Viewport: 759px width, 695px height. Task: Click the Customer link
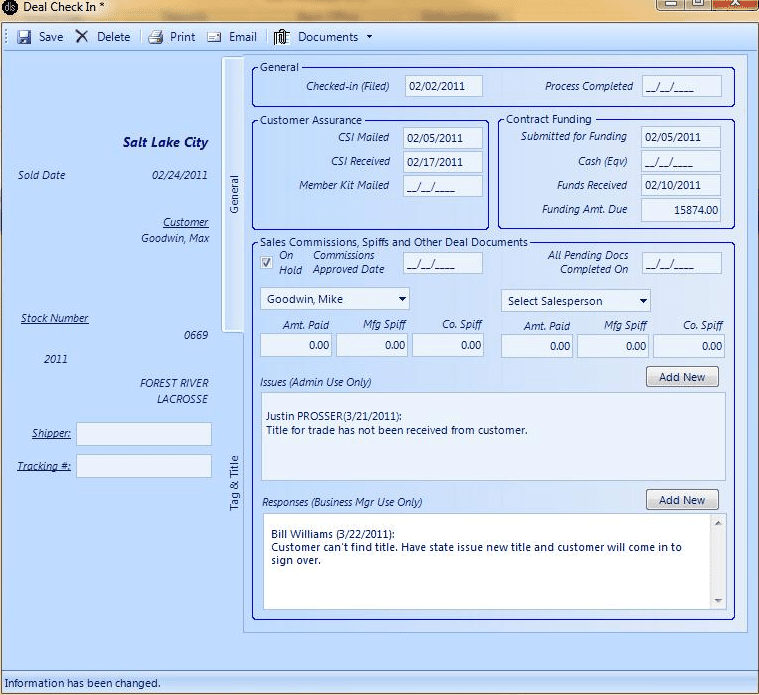click(x=185, y=222)
